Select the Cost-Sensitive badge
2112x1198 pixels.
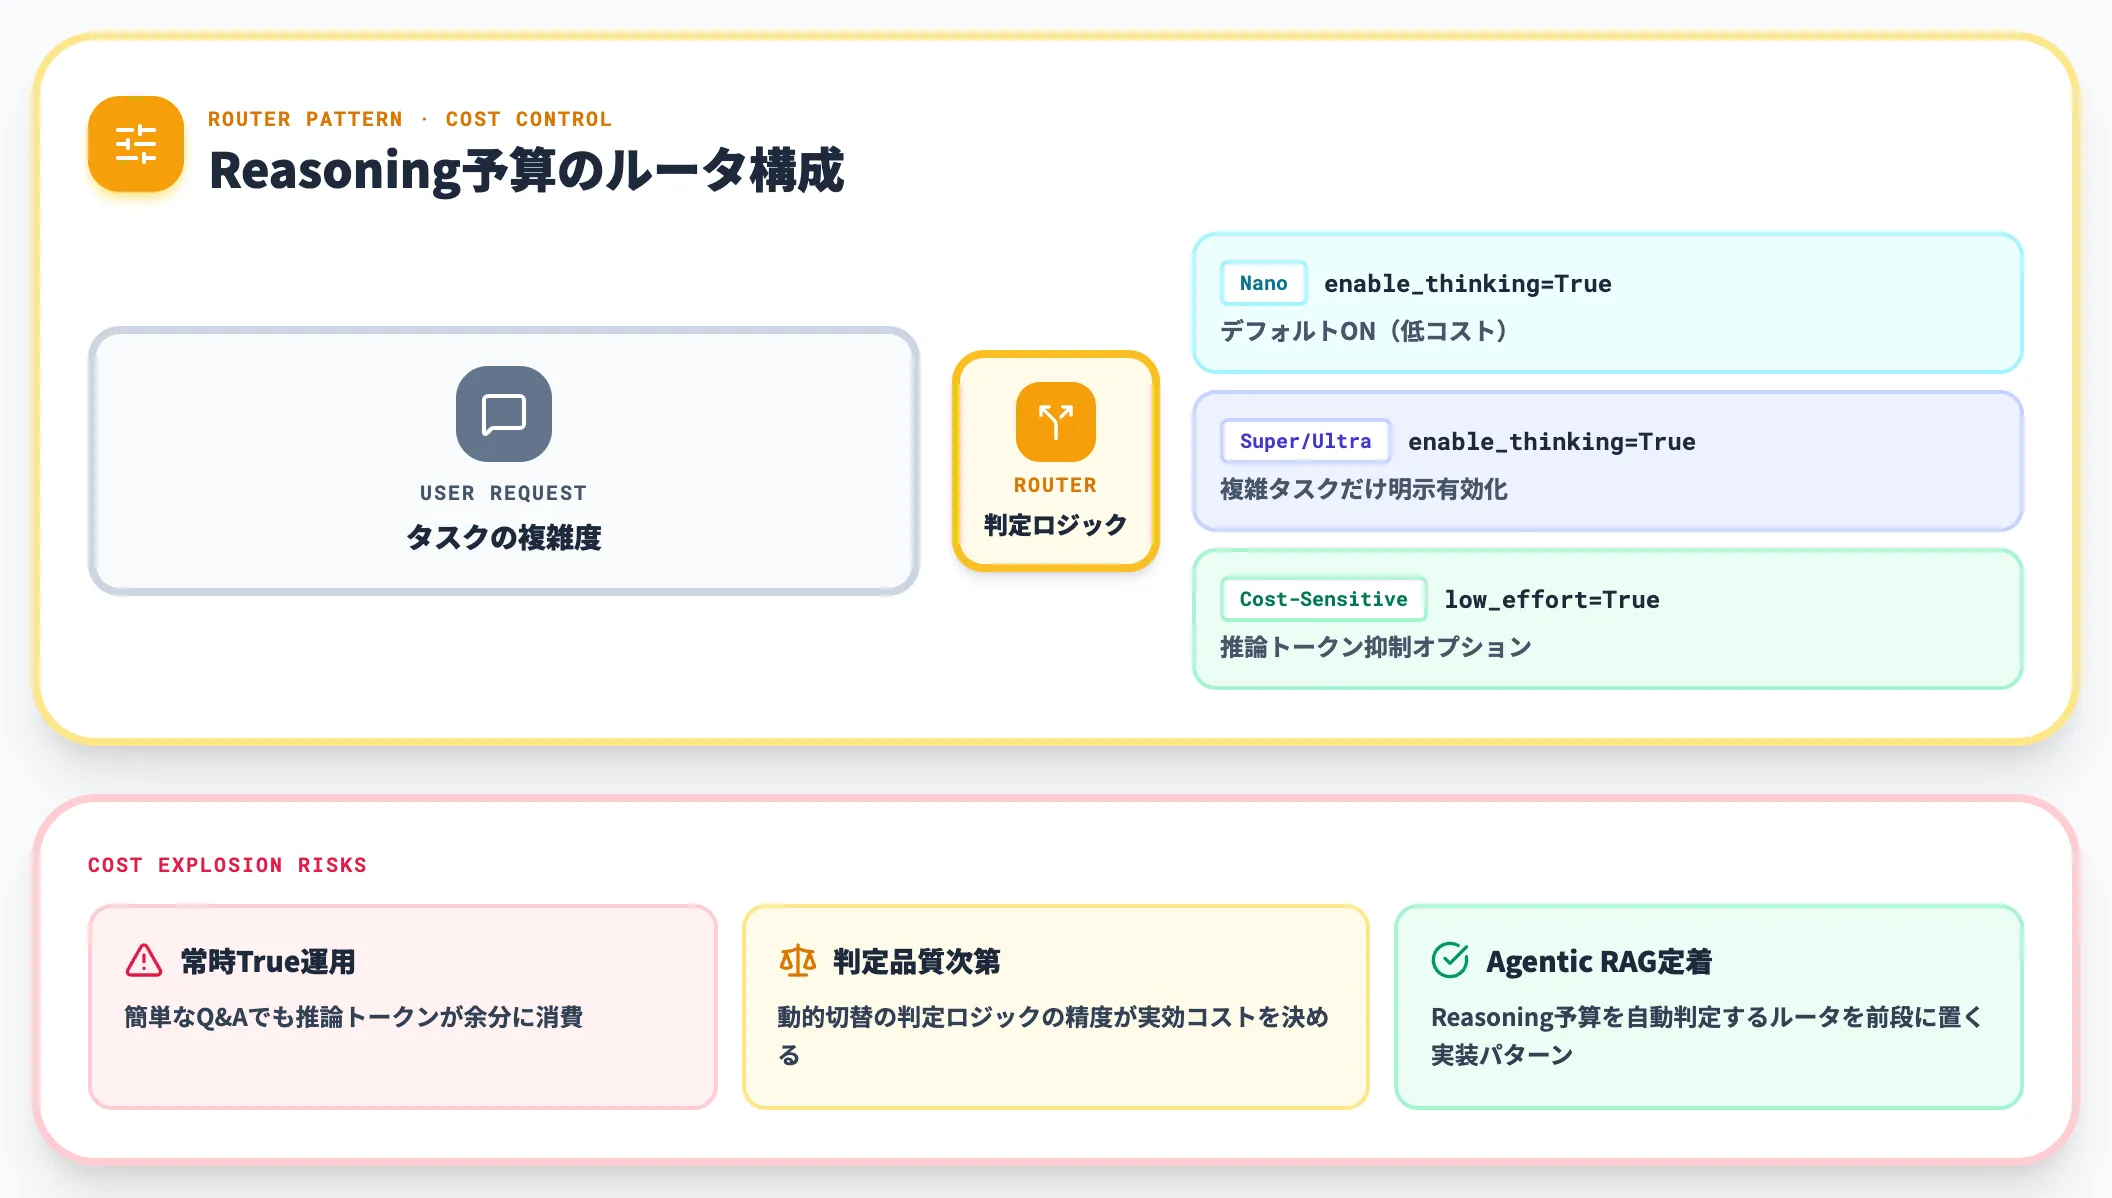(1323, 599)
